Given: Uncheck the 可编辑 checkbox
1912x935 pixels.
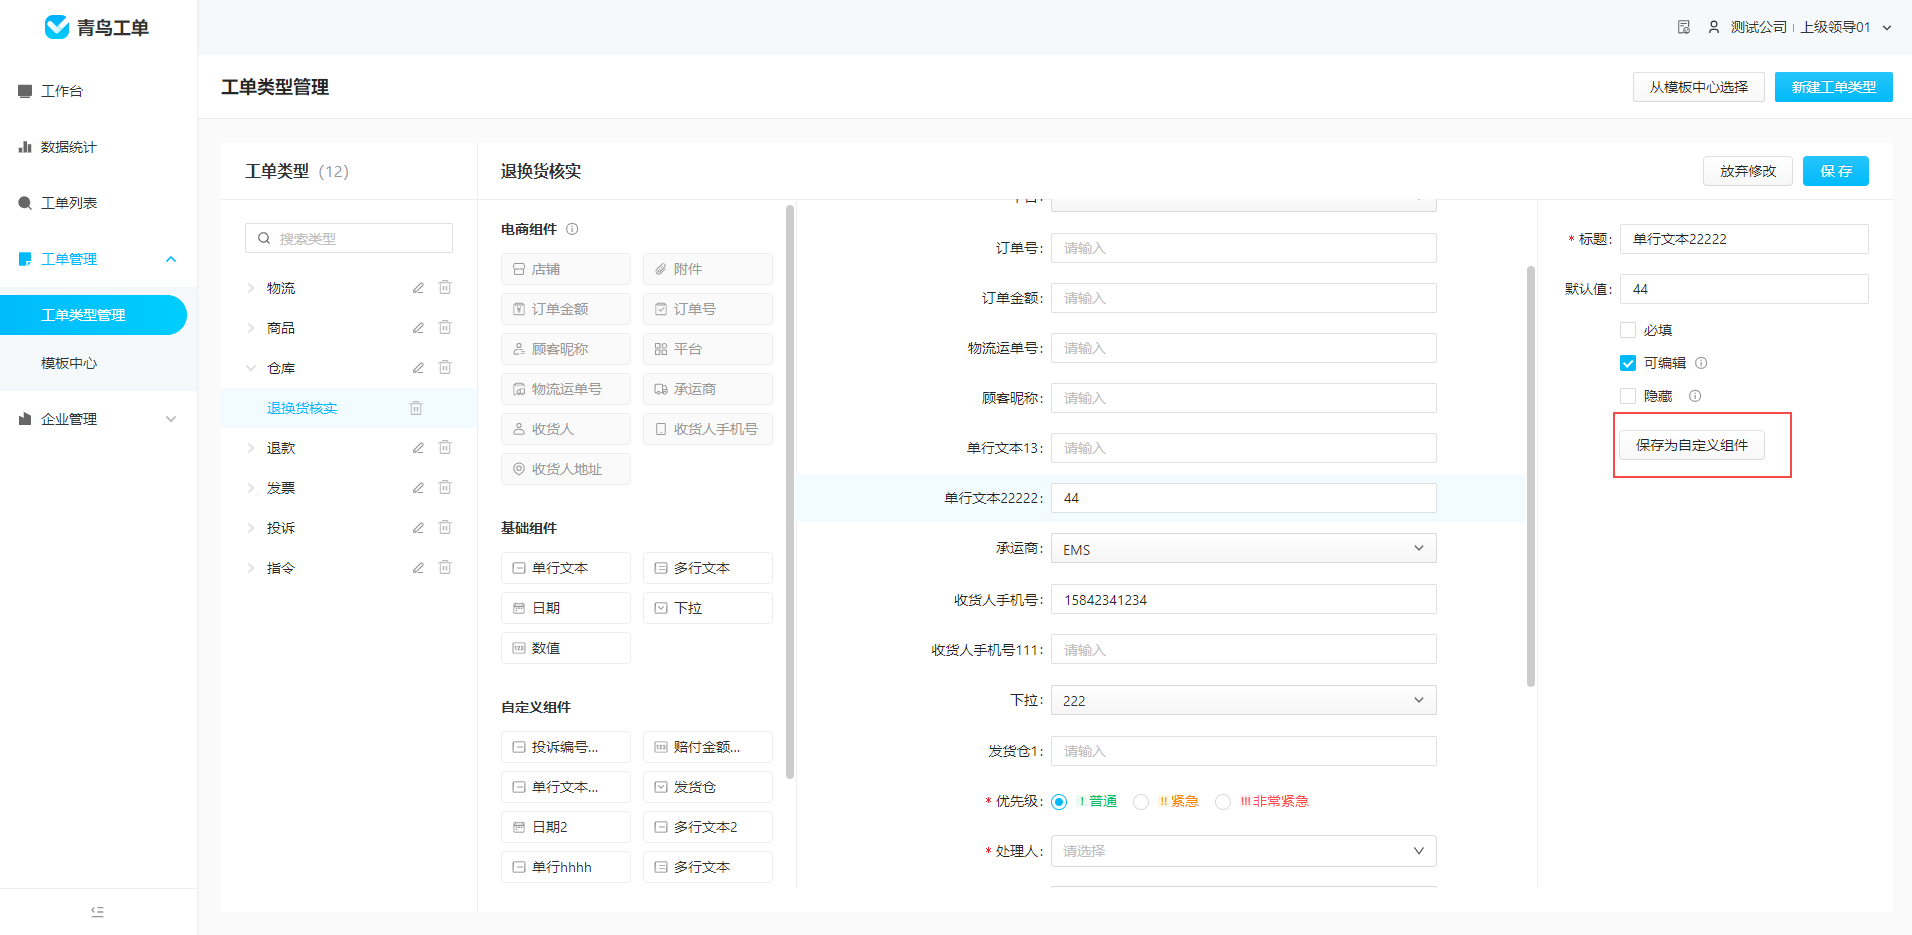Looking at the screenshot, I should [x=1628, y=363].
